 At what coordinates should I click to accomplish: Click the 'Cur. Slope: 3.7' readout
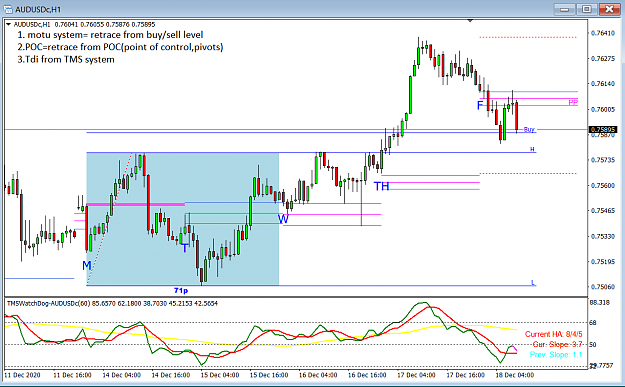tap(558, 344)
